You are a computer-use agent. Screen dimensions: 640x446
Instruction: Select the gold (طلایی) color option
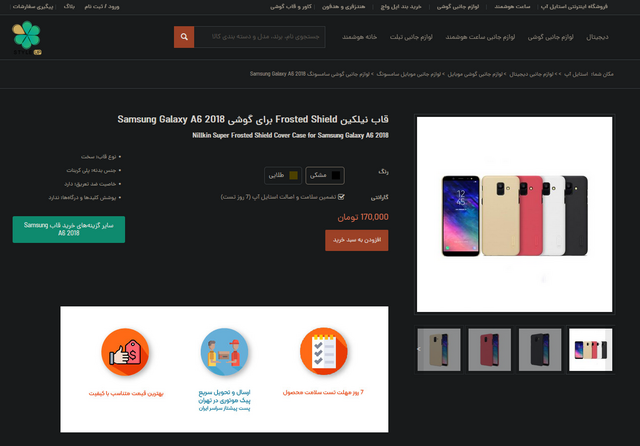click(283, 175)
